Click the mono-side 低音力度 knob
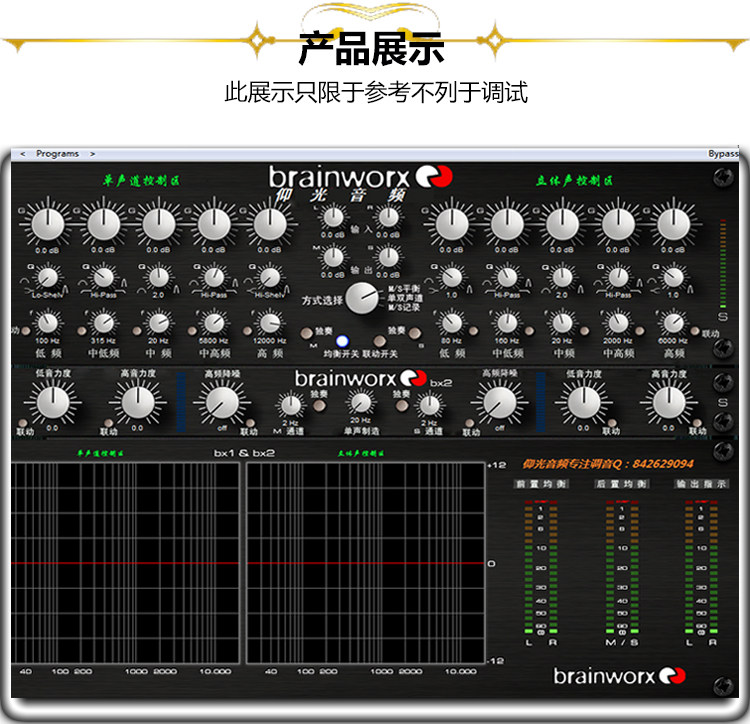Screen dimensions: 750x724 [53, 403]
